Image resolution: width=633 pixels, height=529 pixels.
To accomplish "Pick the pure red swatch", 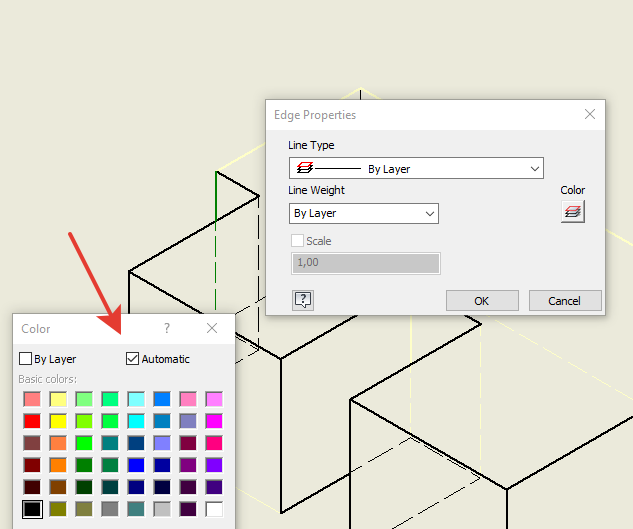I will (32, 421).
